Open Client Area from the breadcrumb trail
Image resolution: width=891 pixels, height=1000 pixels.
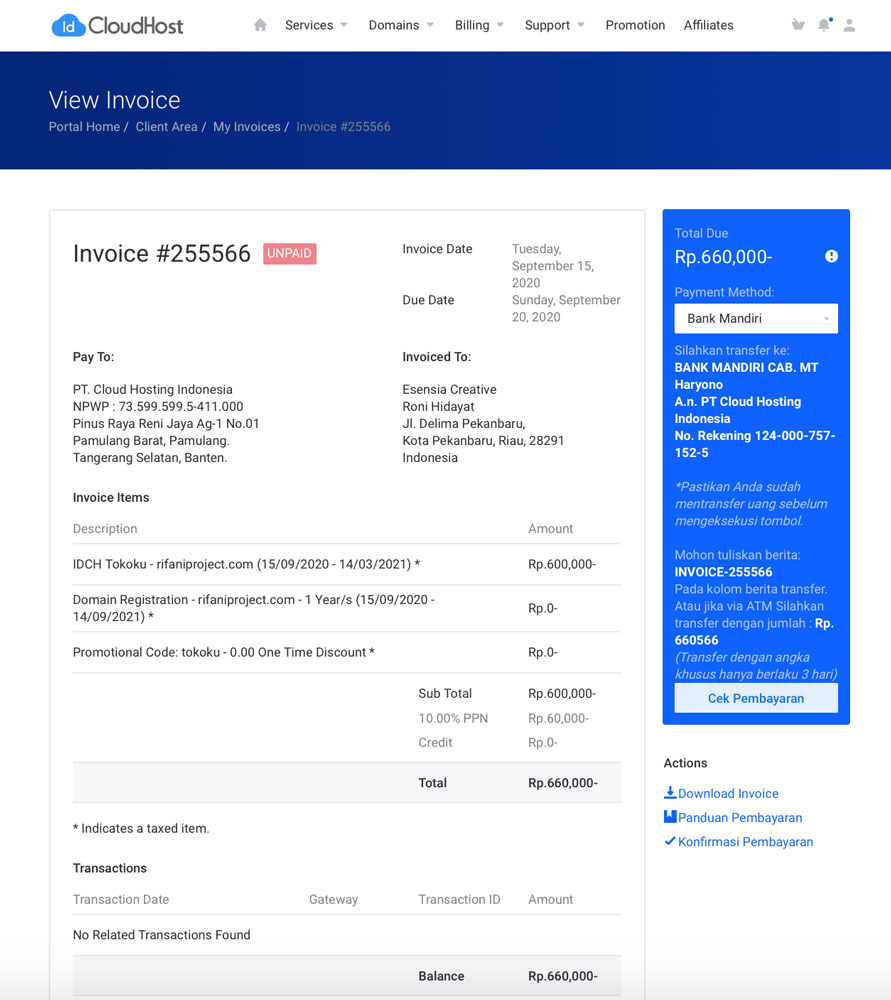pyautogui.click(x=166, y=126)
